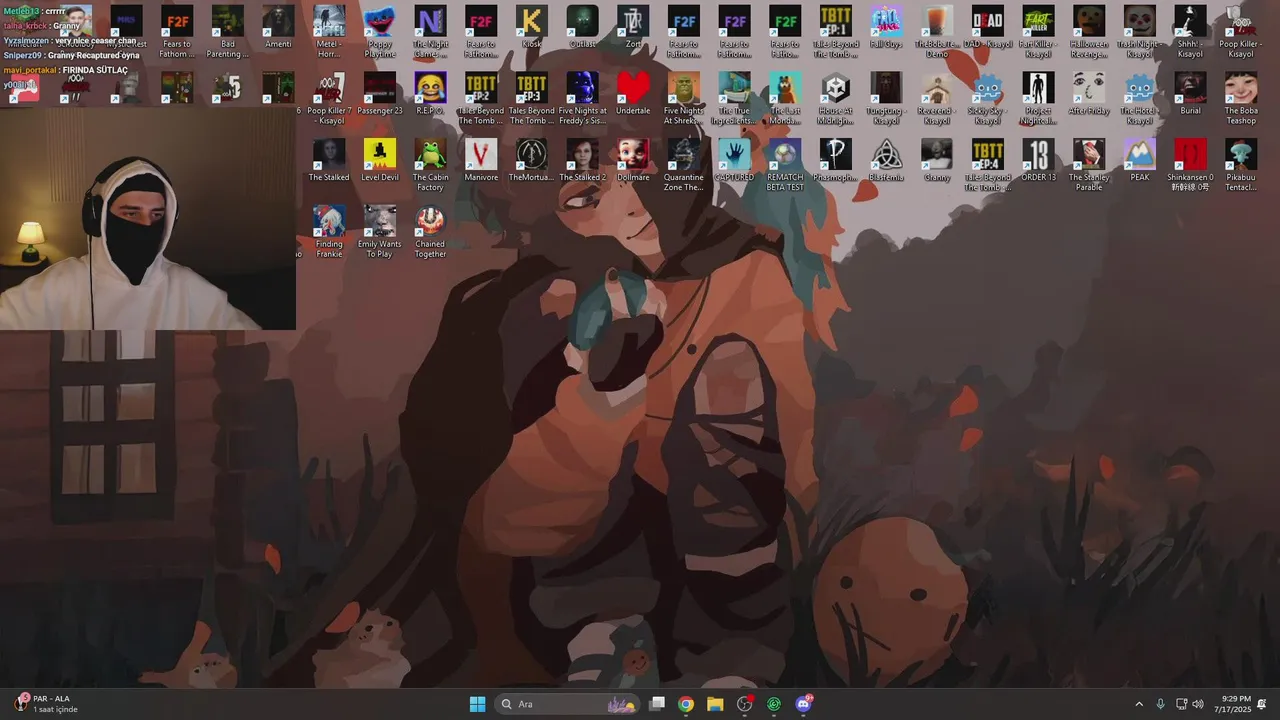1280x720 pixels.
Task: Open The Cabin Factory frog icon
Action: [x=430, y=166]
